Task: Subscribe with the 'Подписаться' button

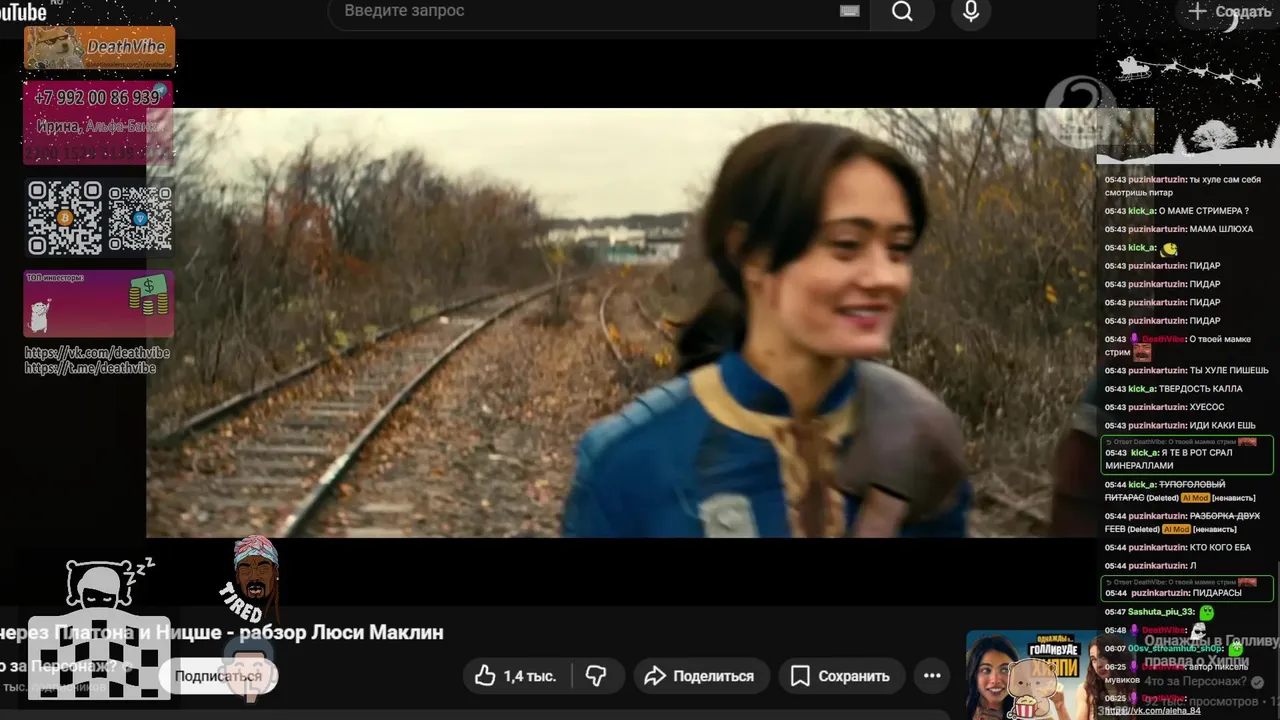Action: (x=218, y=676)
